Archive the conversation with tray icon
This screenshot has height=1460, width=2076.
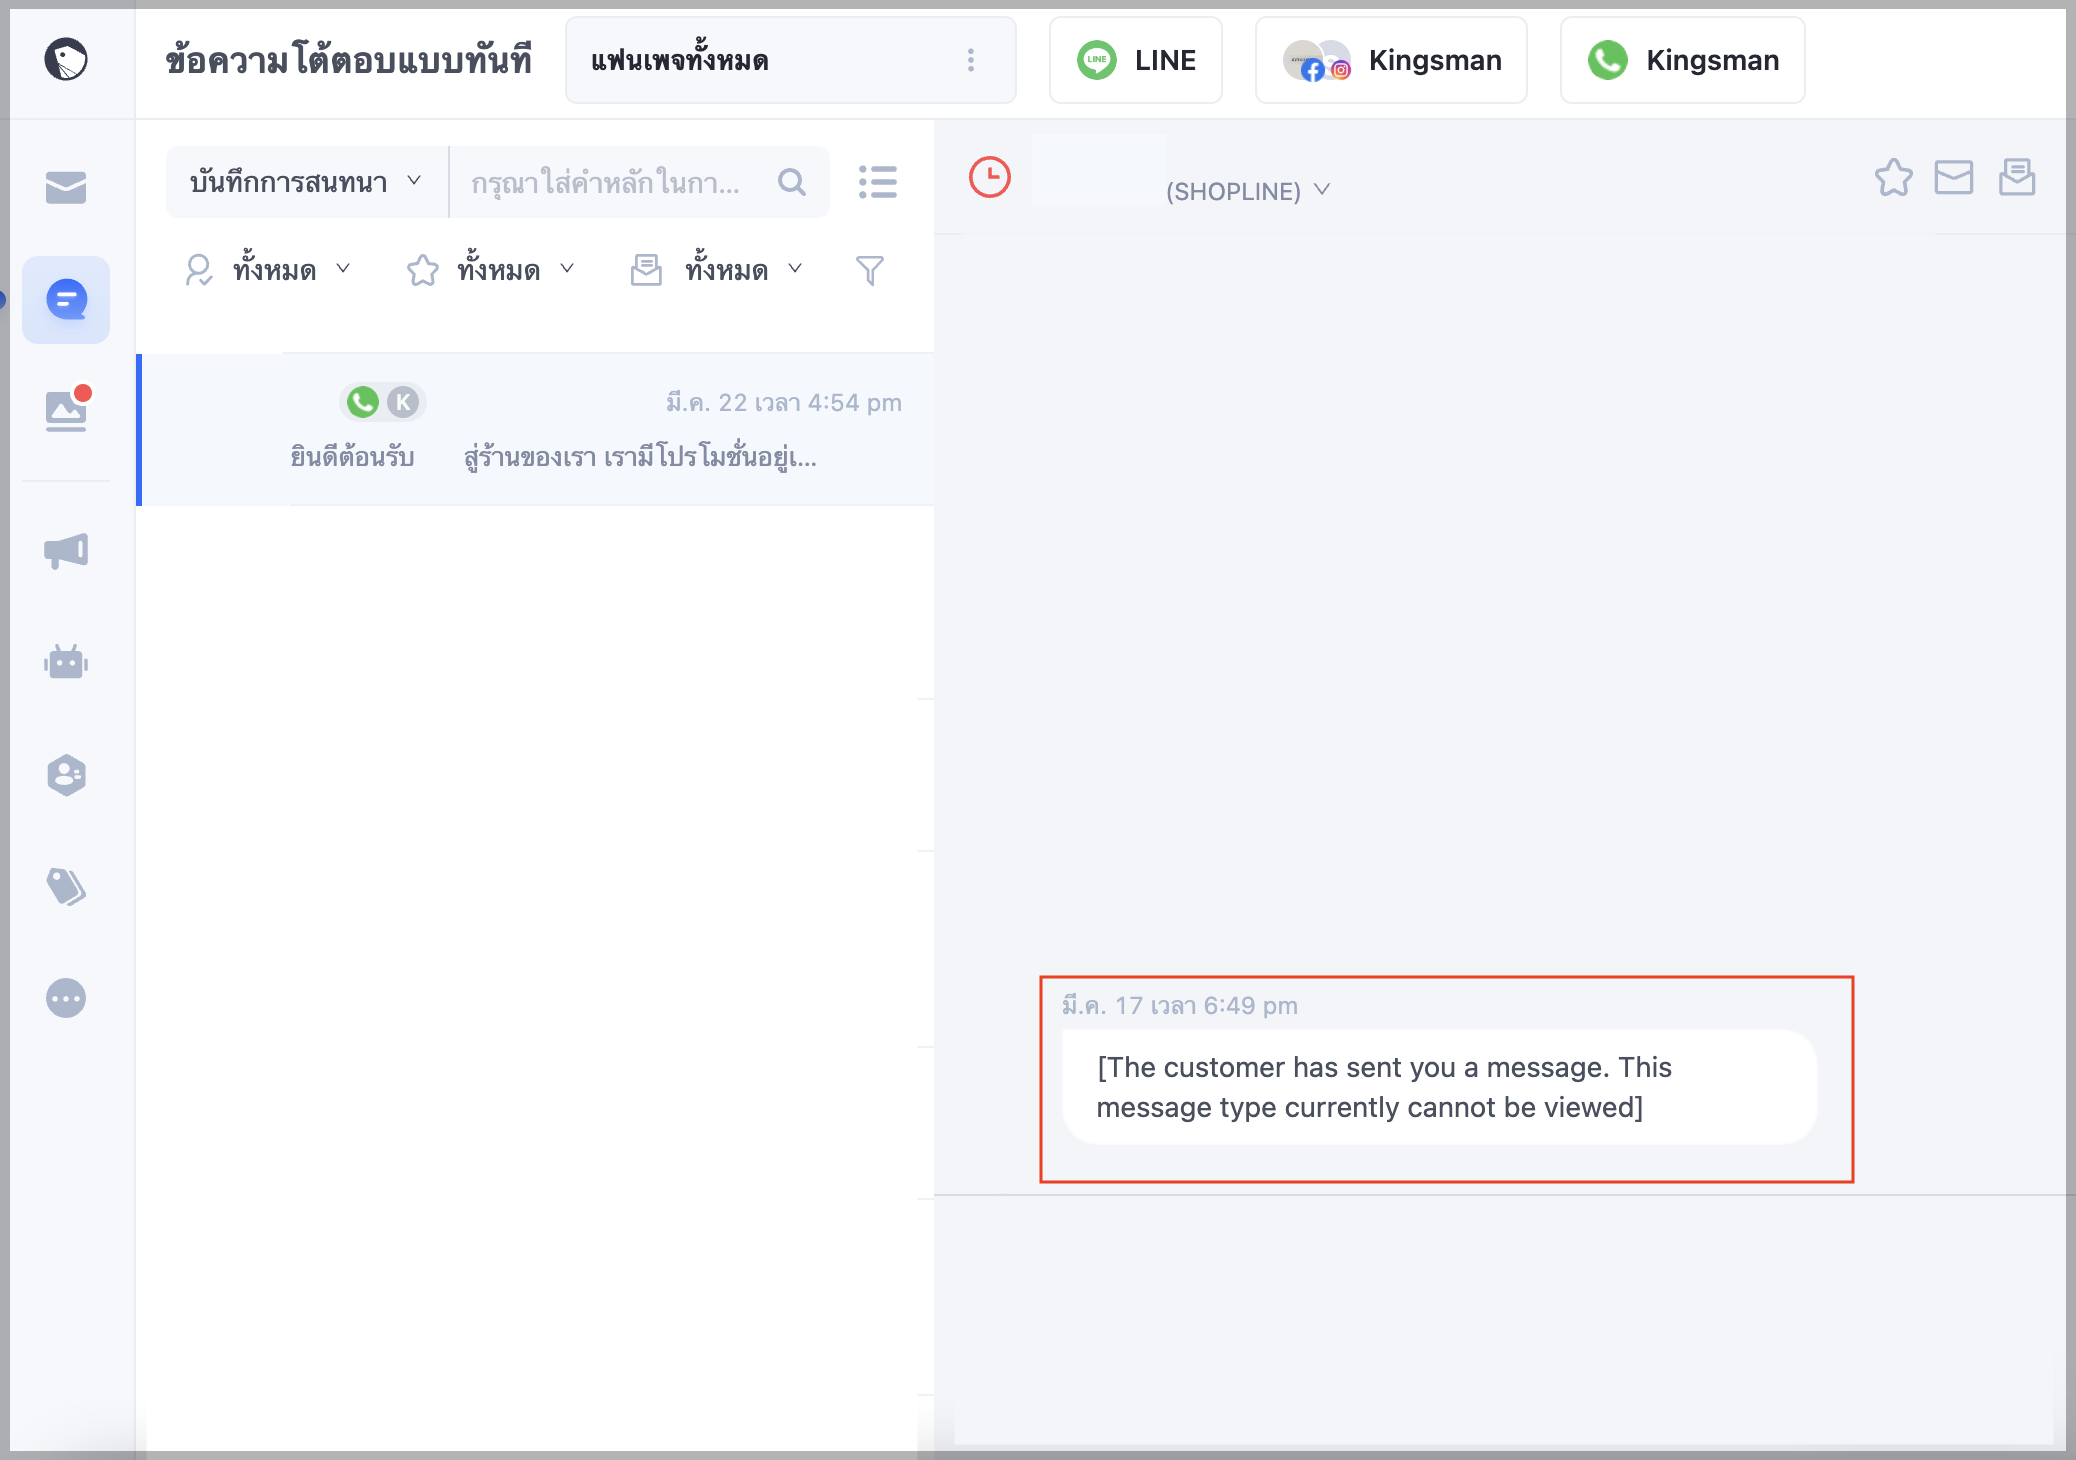(x=2017, y=178)
